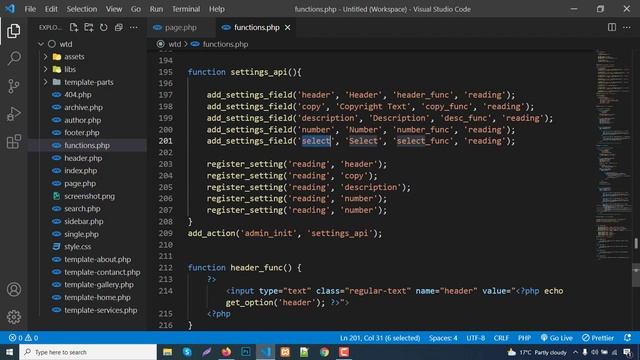Open the Extensions view

coord(13,142)
